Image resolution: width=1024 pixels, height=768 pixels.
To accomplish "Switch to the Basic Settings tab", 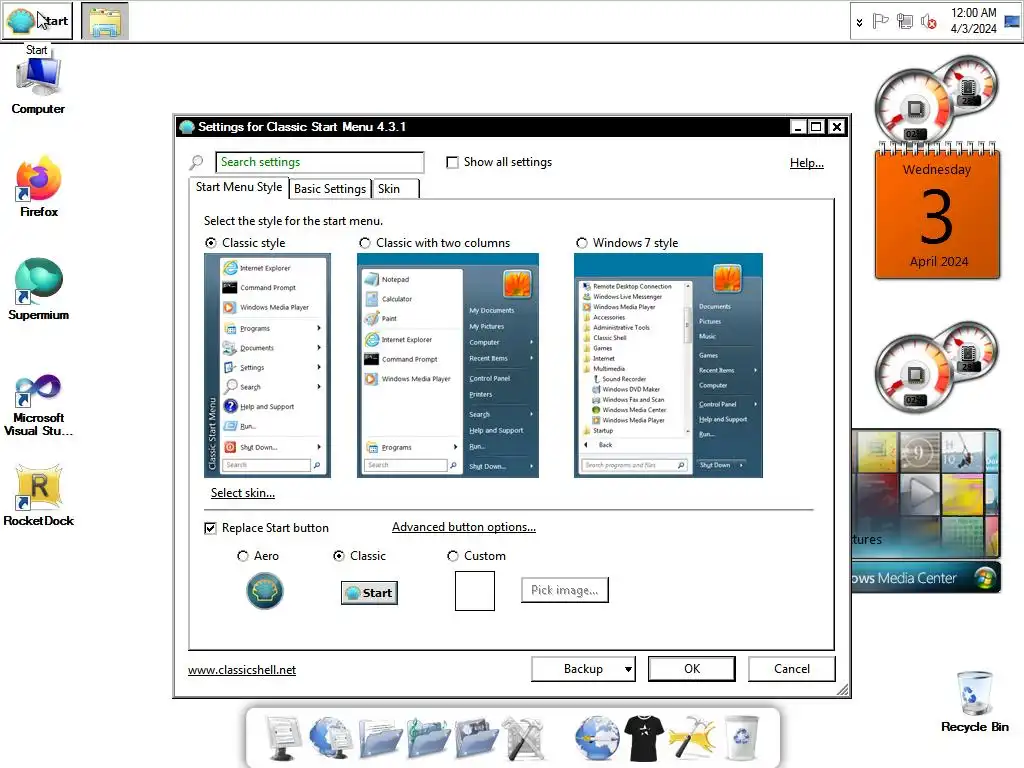I will [x=330, y=188].
